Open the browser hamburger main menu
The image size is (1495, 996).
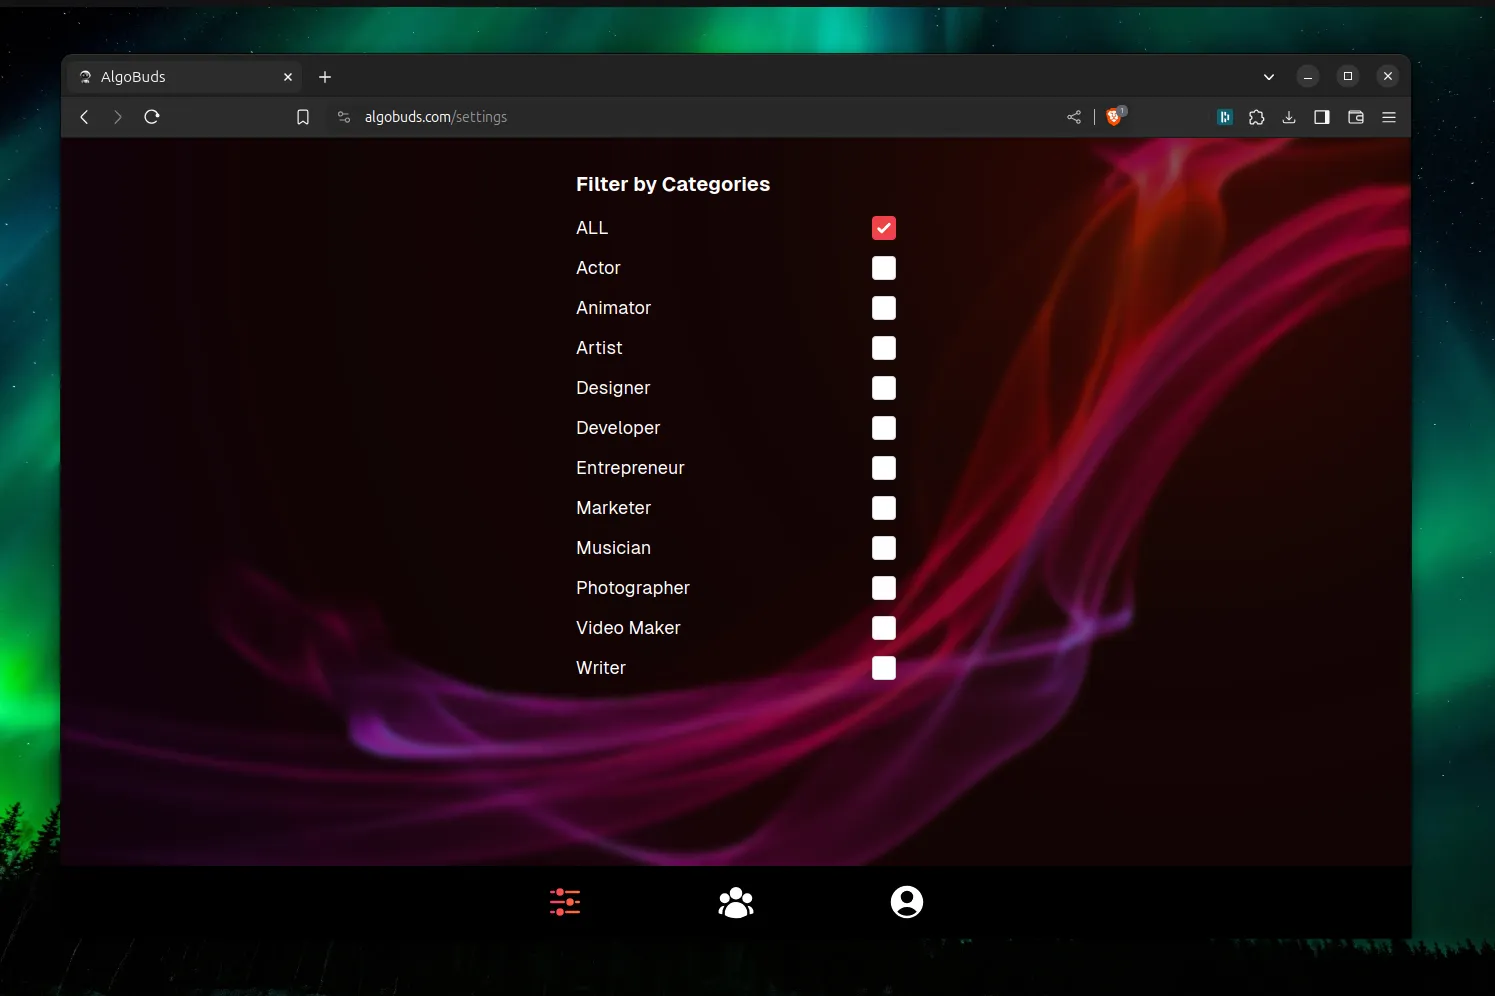coord(1389,117)
